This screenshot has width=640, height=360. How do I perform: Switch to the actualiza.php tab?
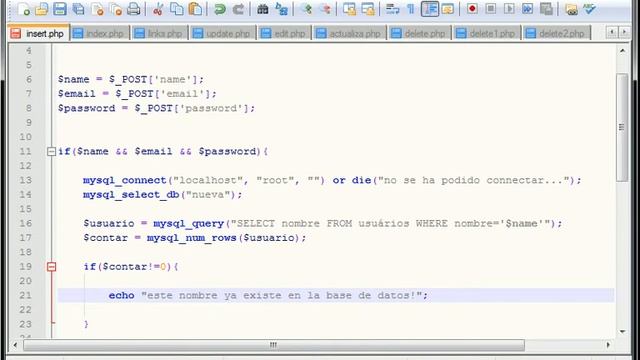click(x=349, y=33)
